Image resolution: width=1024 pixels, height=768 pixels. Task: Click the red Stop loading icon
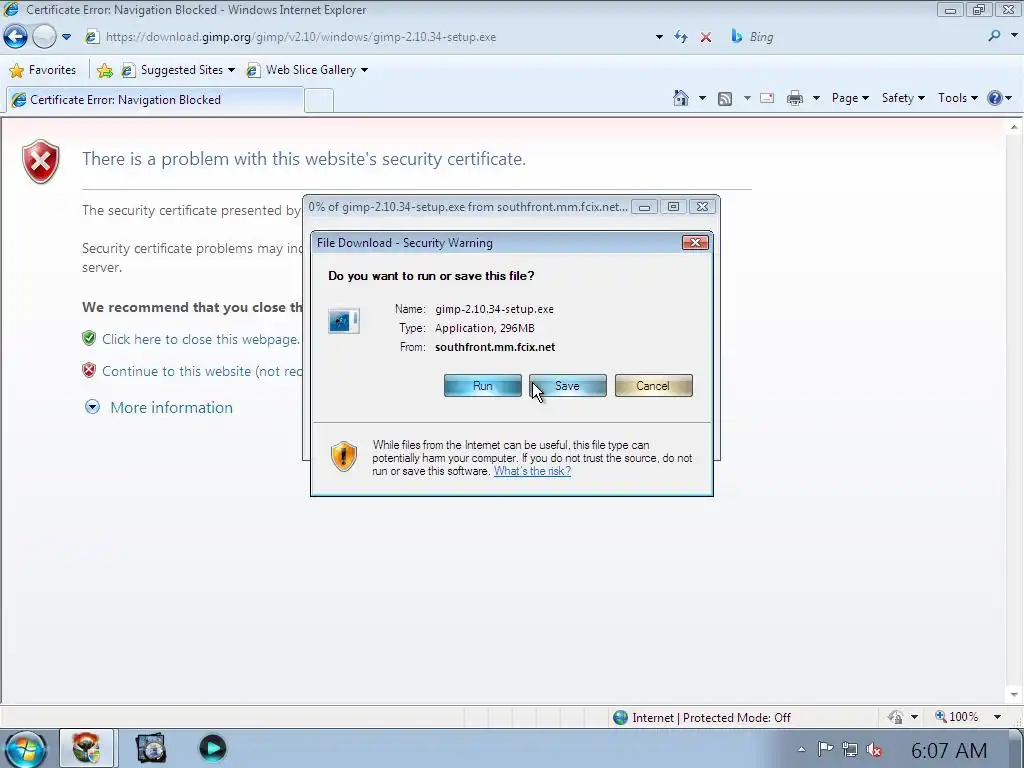pos(706,37)
